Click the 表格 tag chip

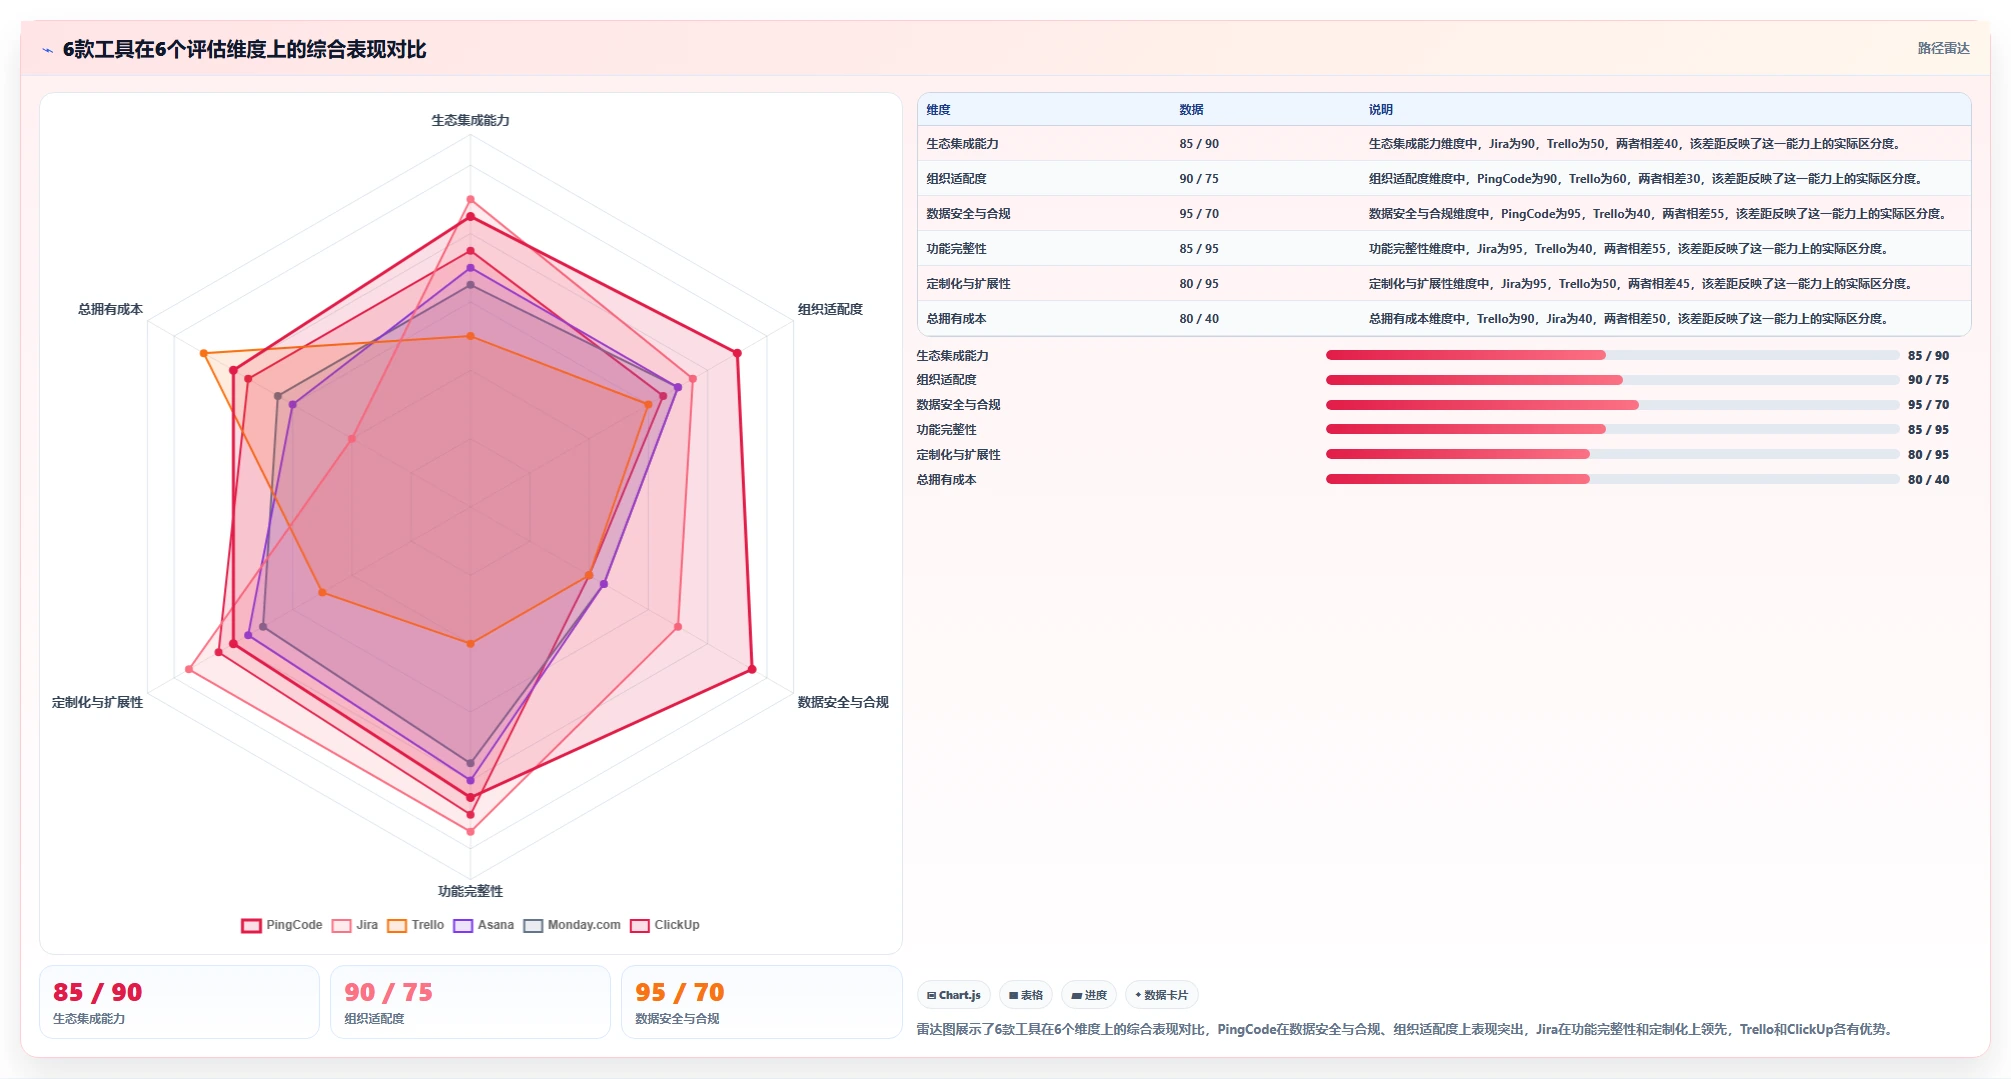tap(1026, 995)
